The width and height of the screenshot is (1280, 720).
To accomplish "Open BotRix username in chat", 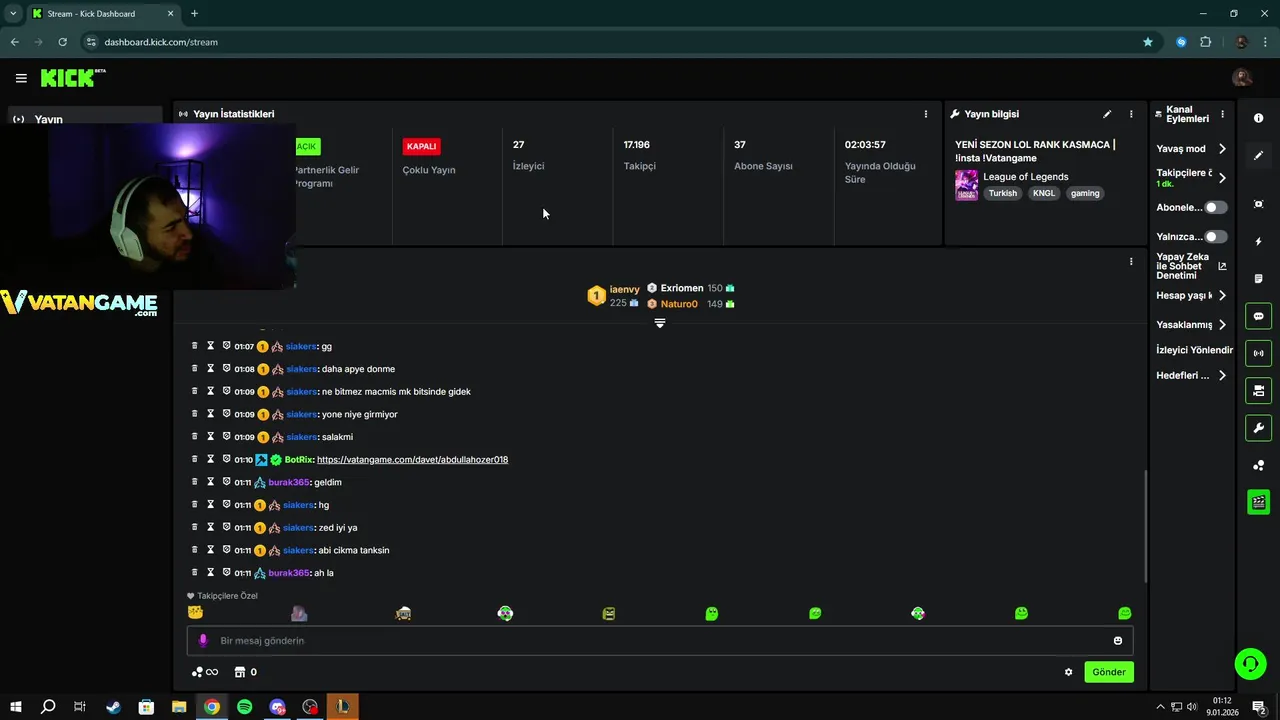I will click(x=299, y=460).
